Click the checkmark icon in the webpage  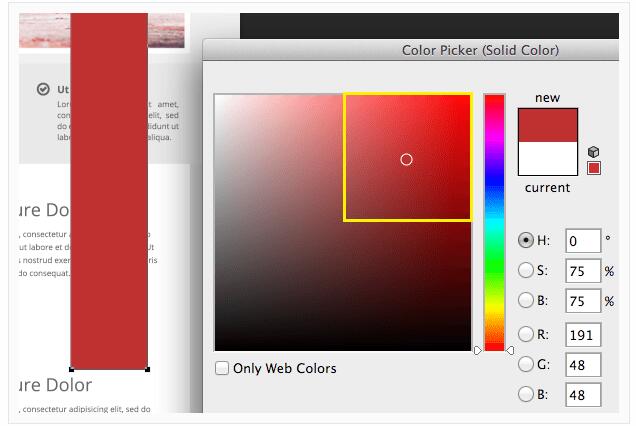click(x=43, y=89)
